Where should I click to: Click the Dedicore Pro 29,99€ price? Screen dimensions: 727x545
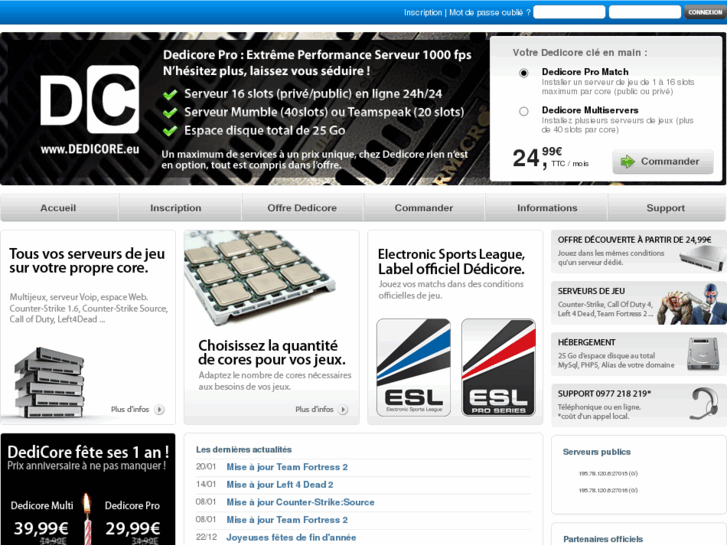click(x=133, y=528)
